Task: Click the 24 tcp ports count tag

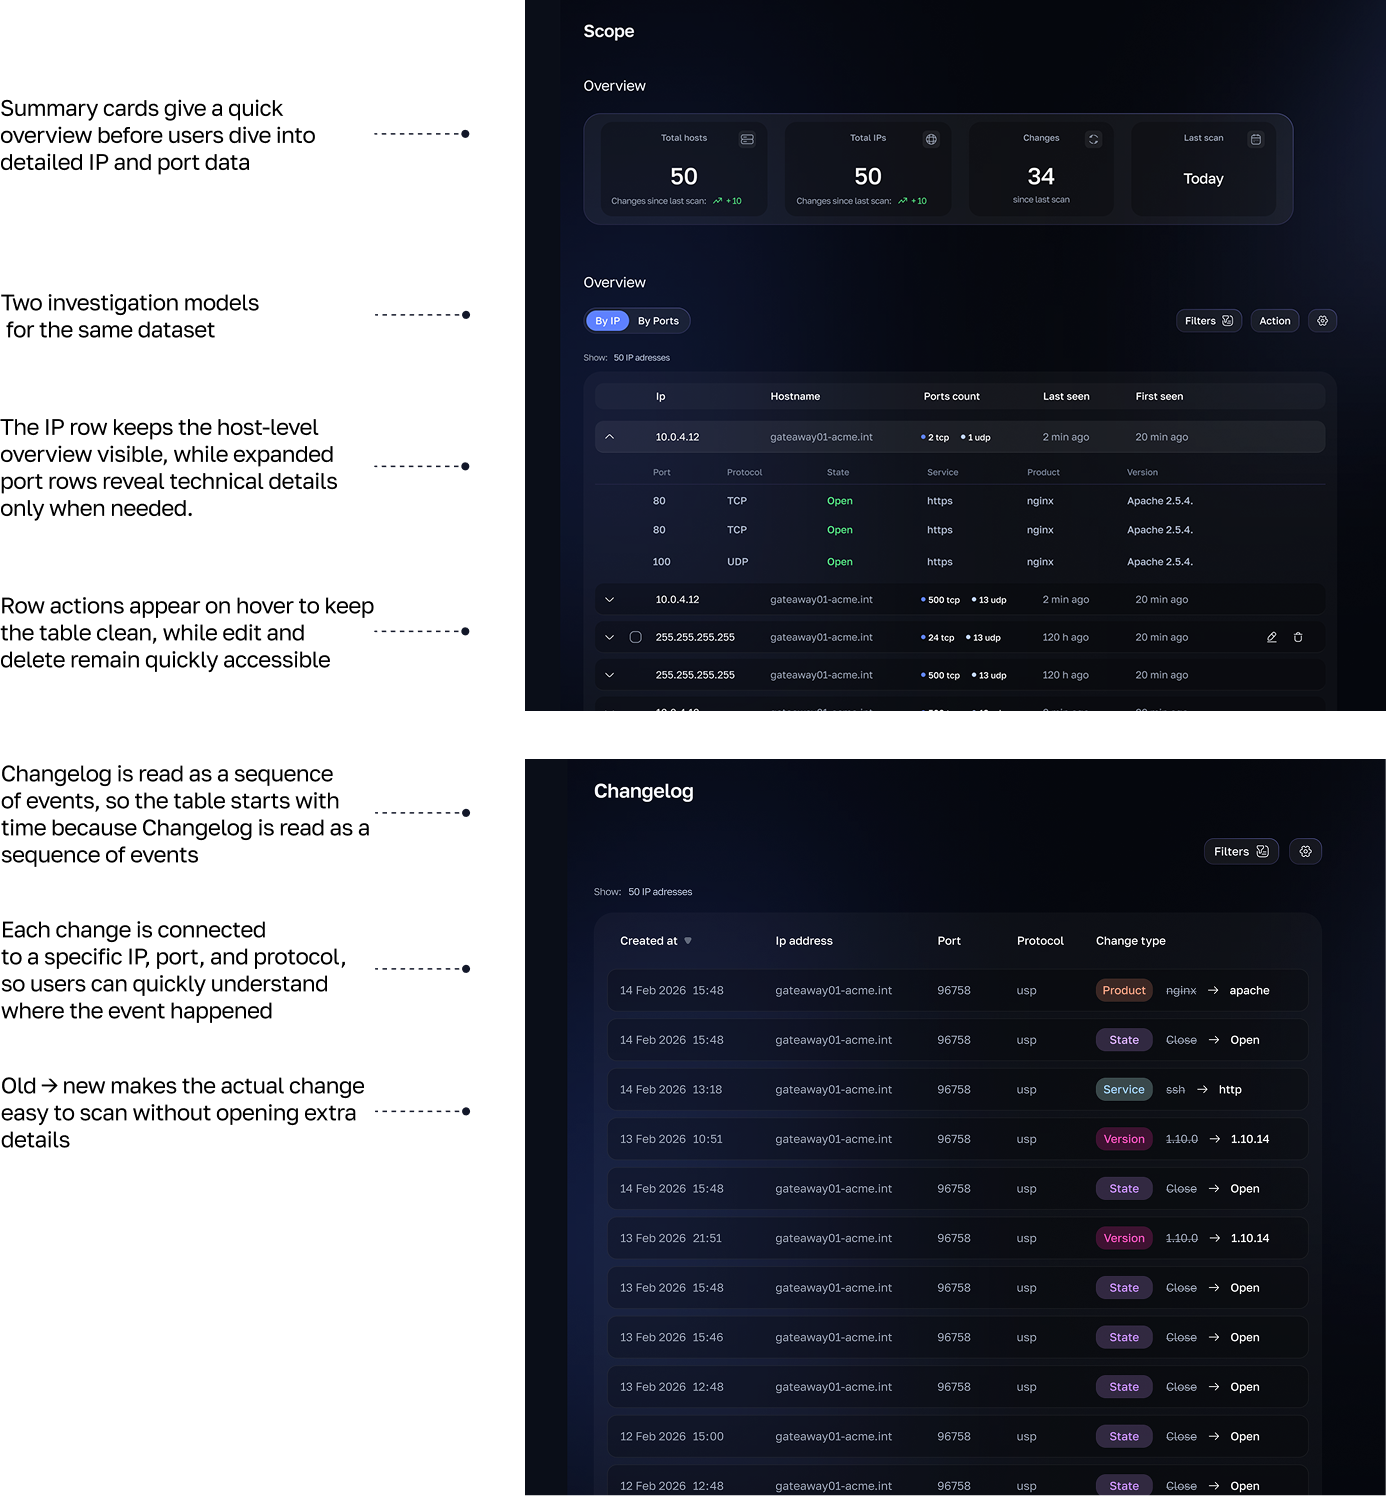Action: 937,637
